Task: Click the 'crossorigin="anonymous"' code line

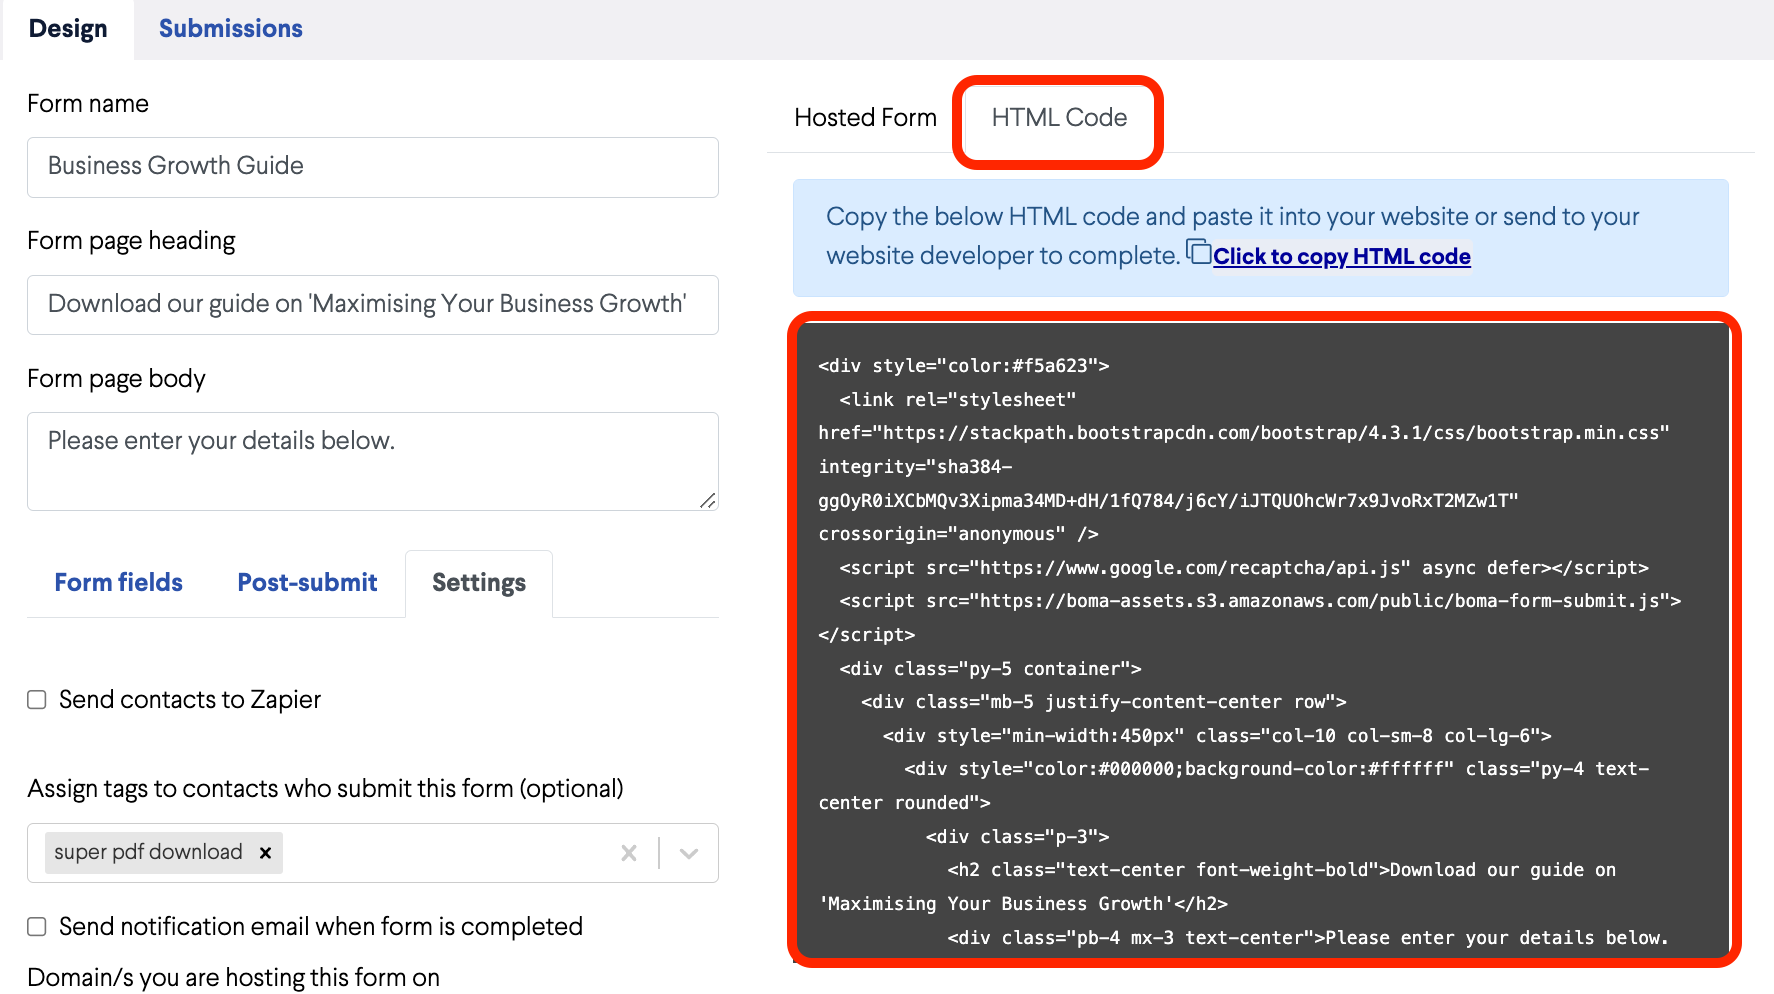Action: 958,534
